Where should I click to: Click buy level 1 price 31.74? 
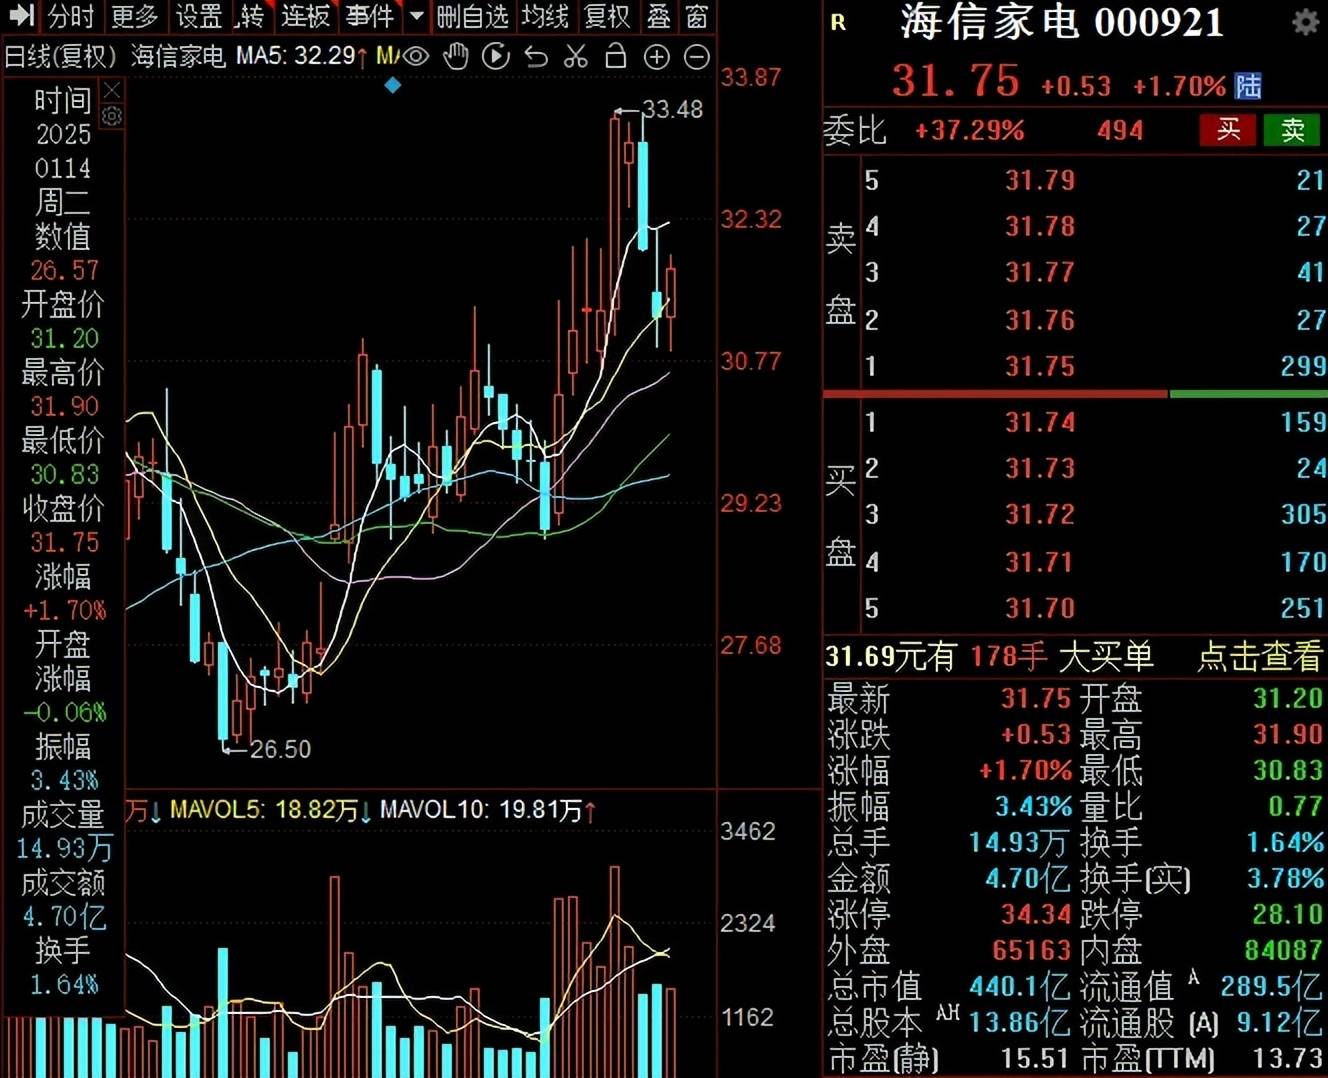1040,422
